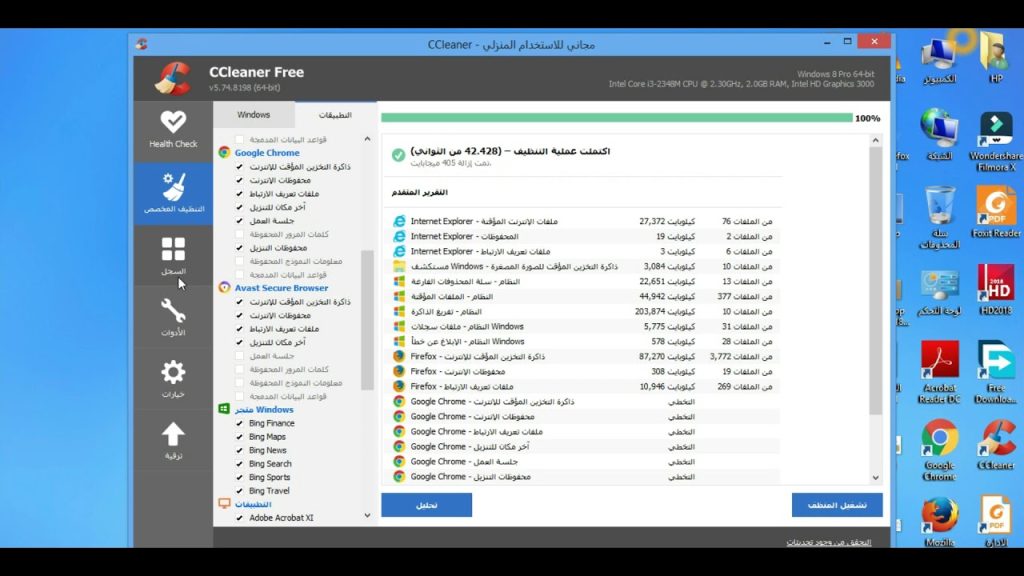Click the CCleaner logo in header
1024x576 pixels.
pyautogui.click(x=173, y=78)
